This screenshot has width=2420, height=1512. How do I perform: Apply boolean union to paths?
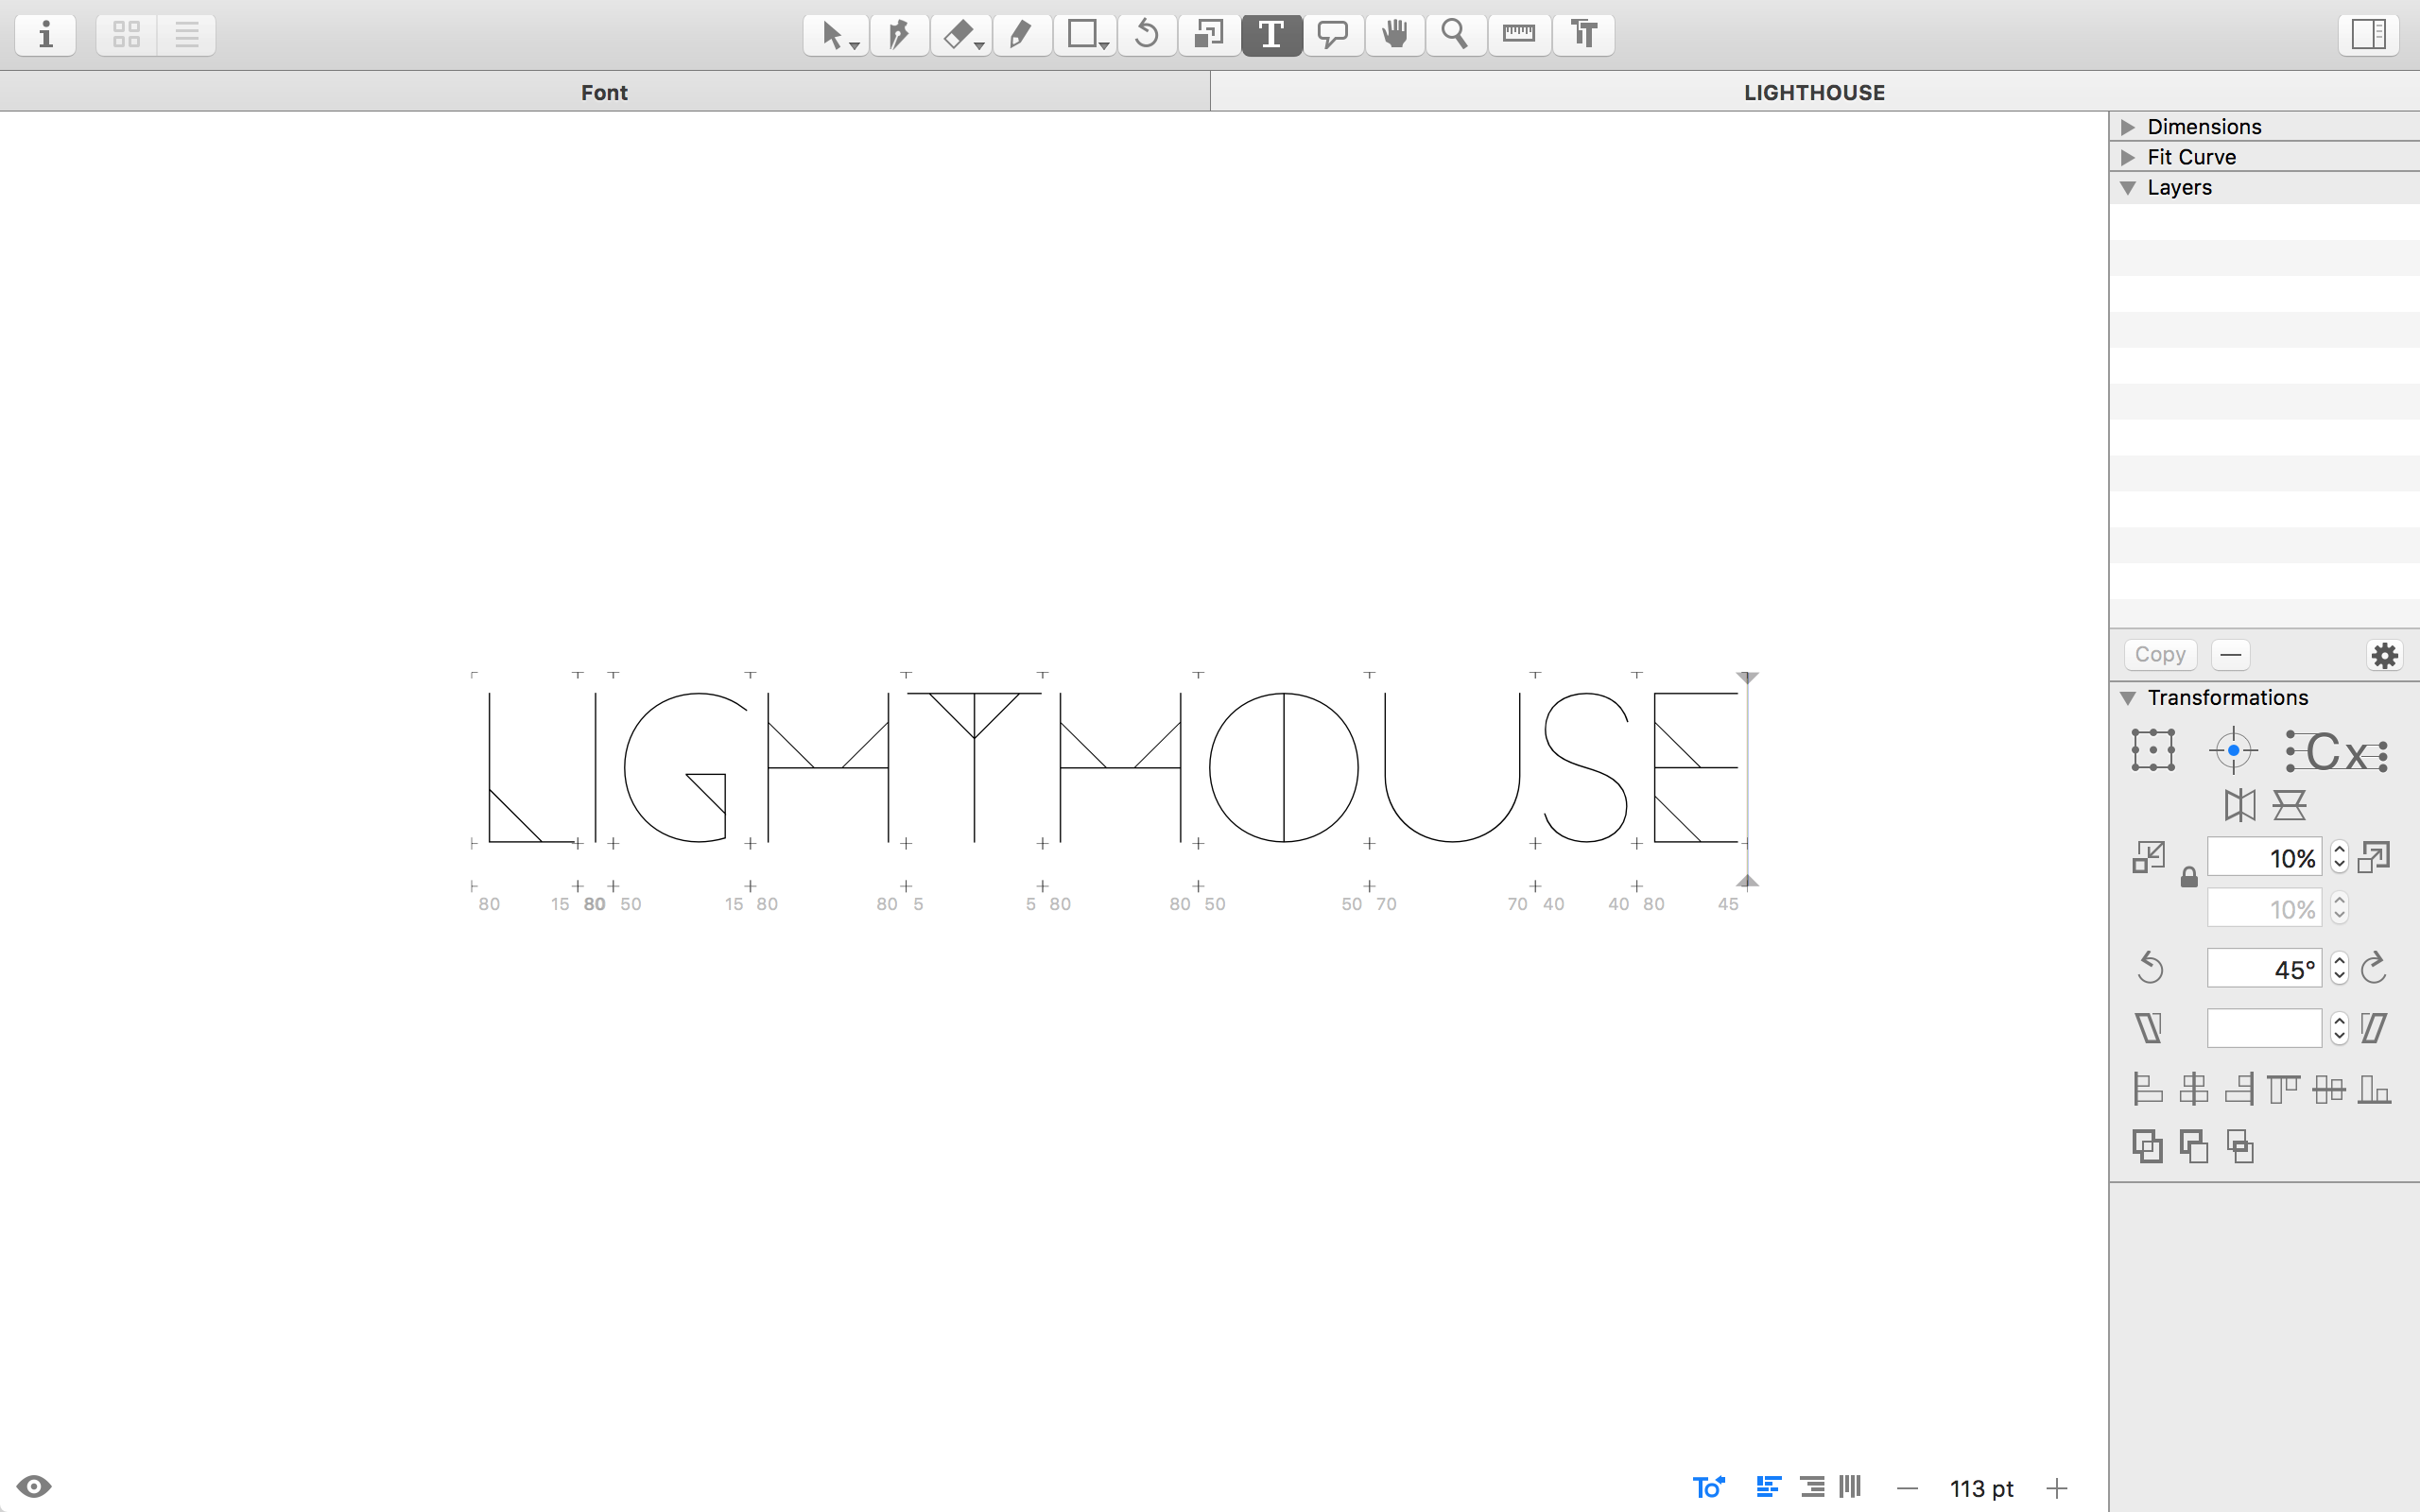[x=2147, y=1146]
